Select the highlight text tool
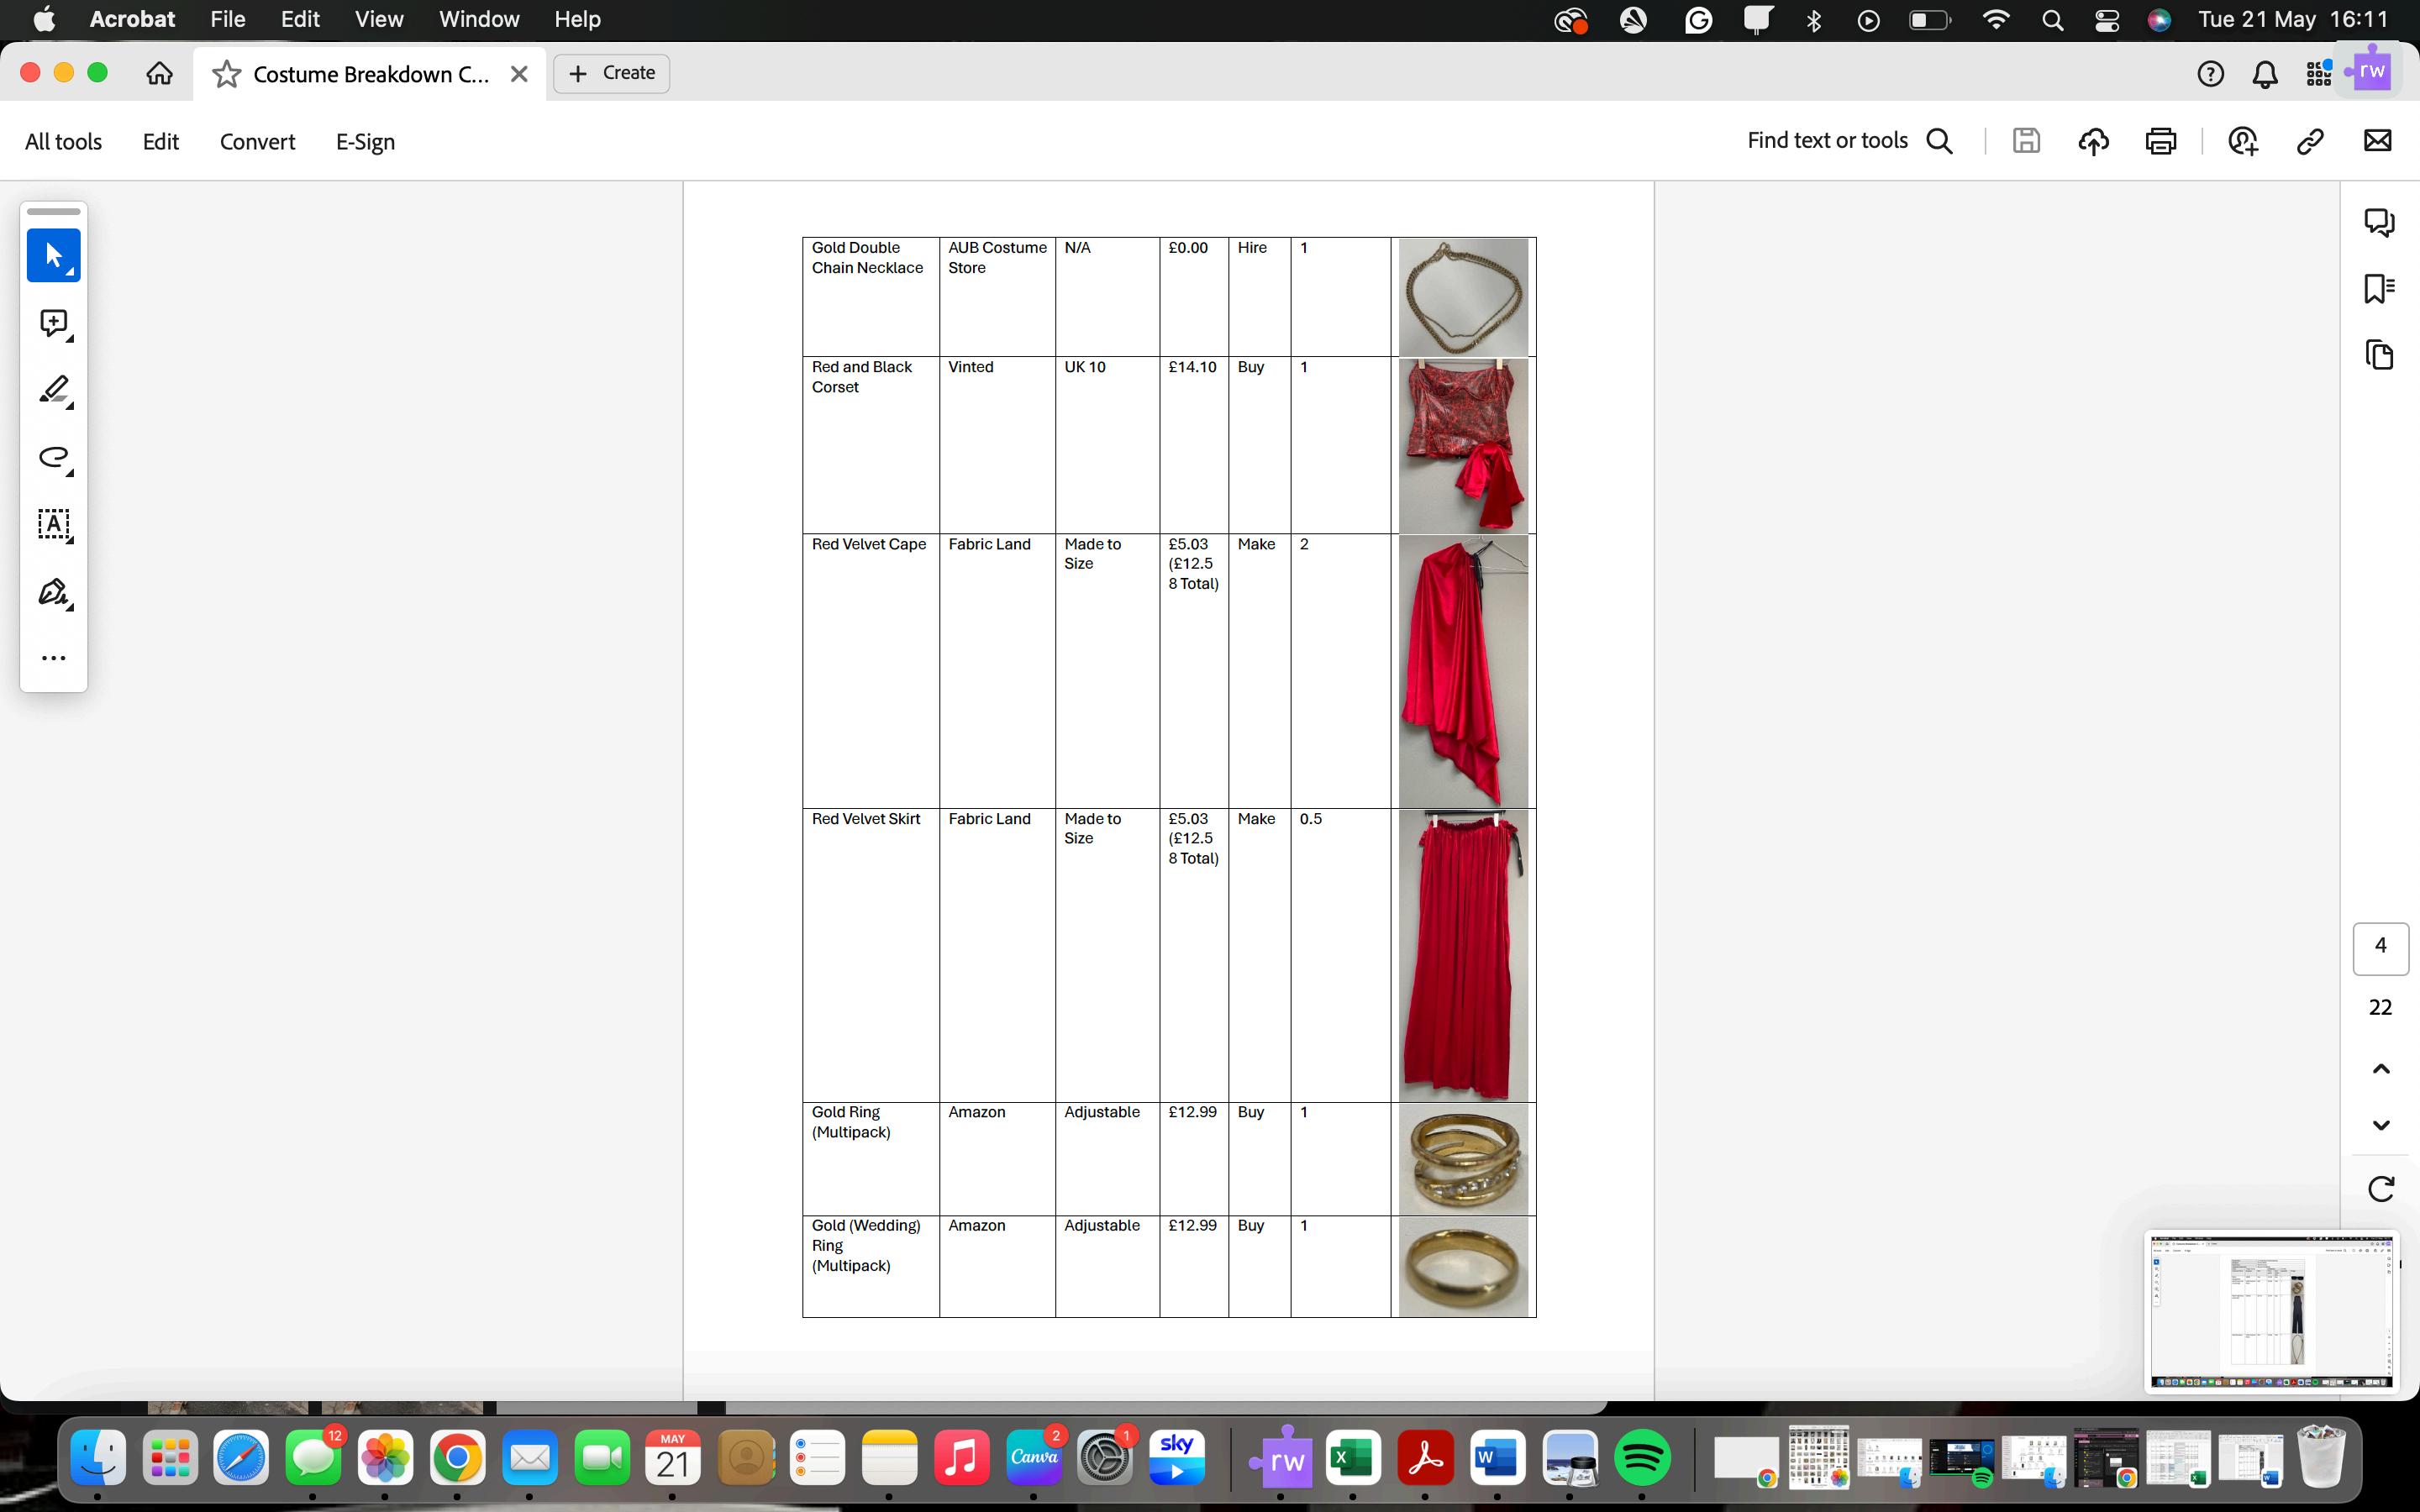The image size is (2420, 1512). coord(53,390)
